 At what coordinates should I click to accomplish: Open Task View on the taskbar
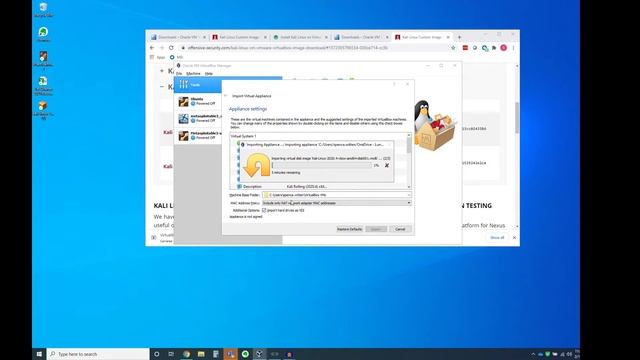point(171,354)
